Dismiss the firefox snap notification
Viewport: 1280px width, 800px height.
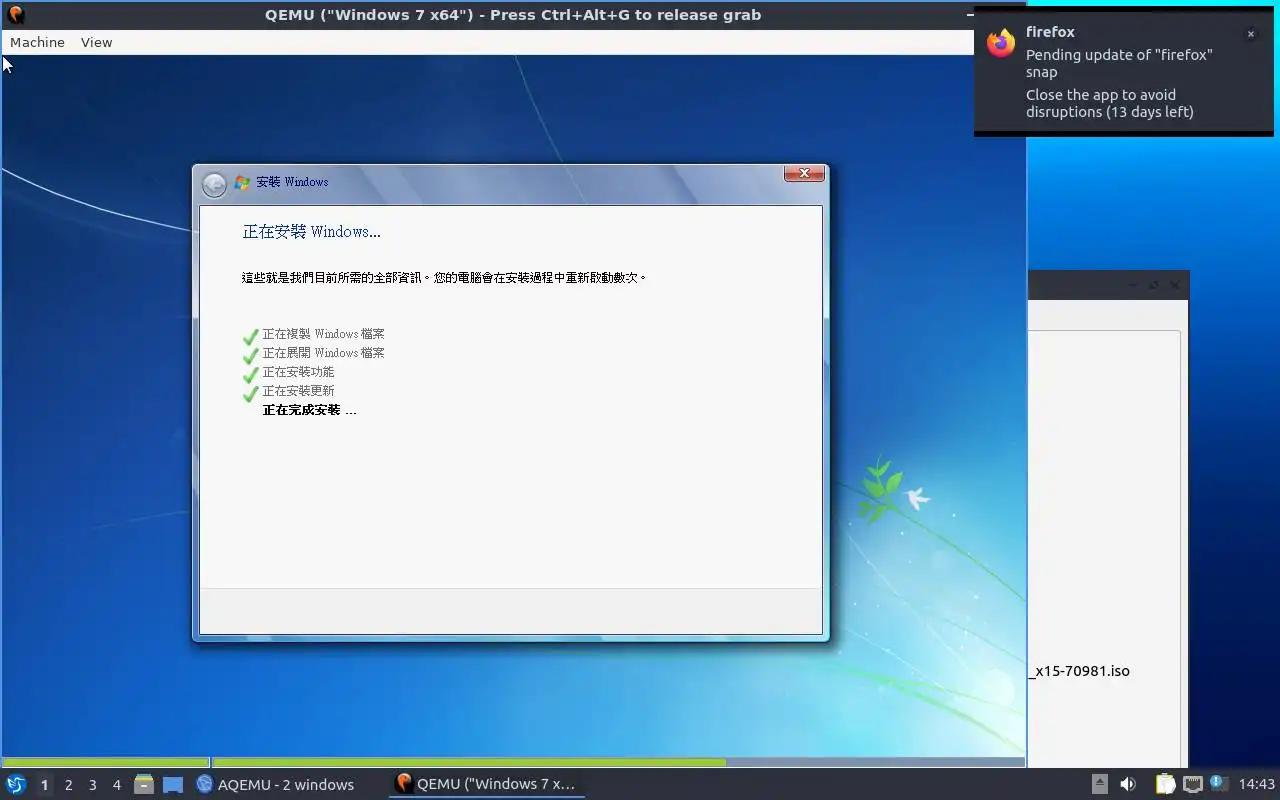tap(1250, 34)
